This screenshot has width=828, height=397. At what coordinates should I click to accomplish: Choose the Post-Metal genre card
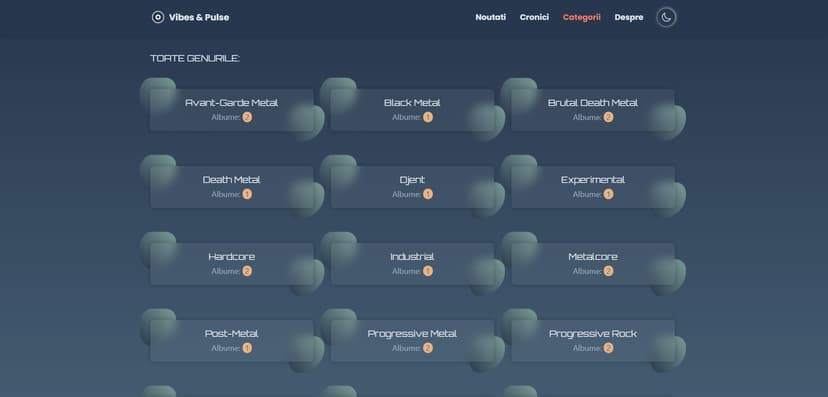pos(231,341)
